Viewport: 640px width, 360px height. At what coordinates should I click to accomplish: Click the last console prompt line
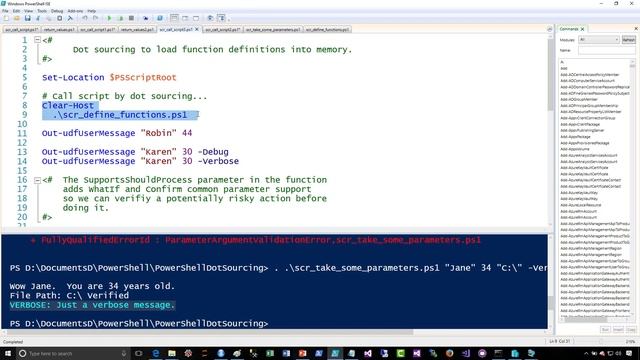tap(139, 323)
